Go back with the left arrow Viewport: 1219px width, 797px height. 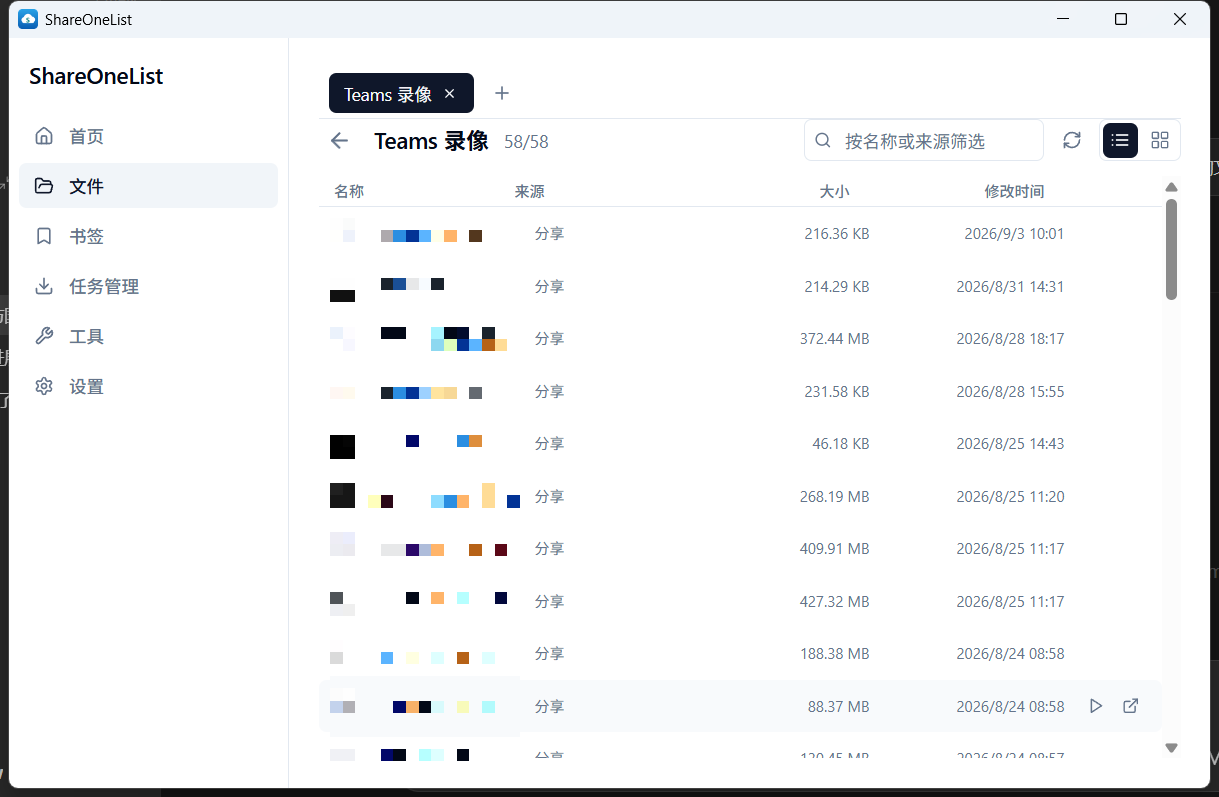340,141
